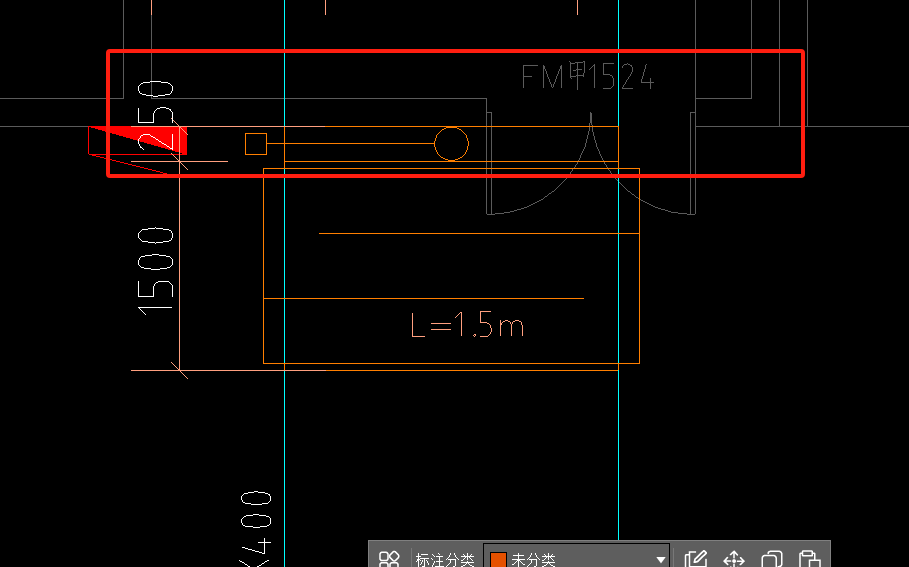Image resolution: width=909 pixels, height=567 pixels.
Task: Click the orange color swatch beside 未分类
Action: pos(498,559)
